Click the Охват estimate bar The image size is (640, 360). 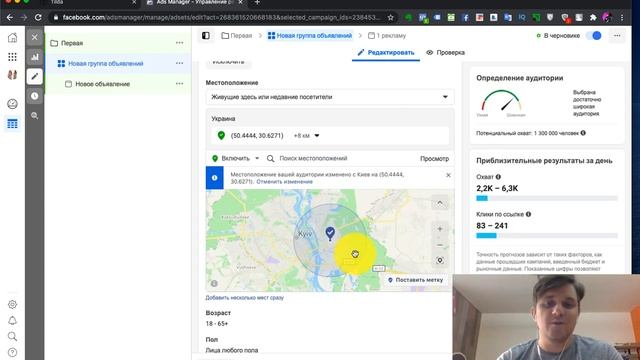(547, 198)
